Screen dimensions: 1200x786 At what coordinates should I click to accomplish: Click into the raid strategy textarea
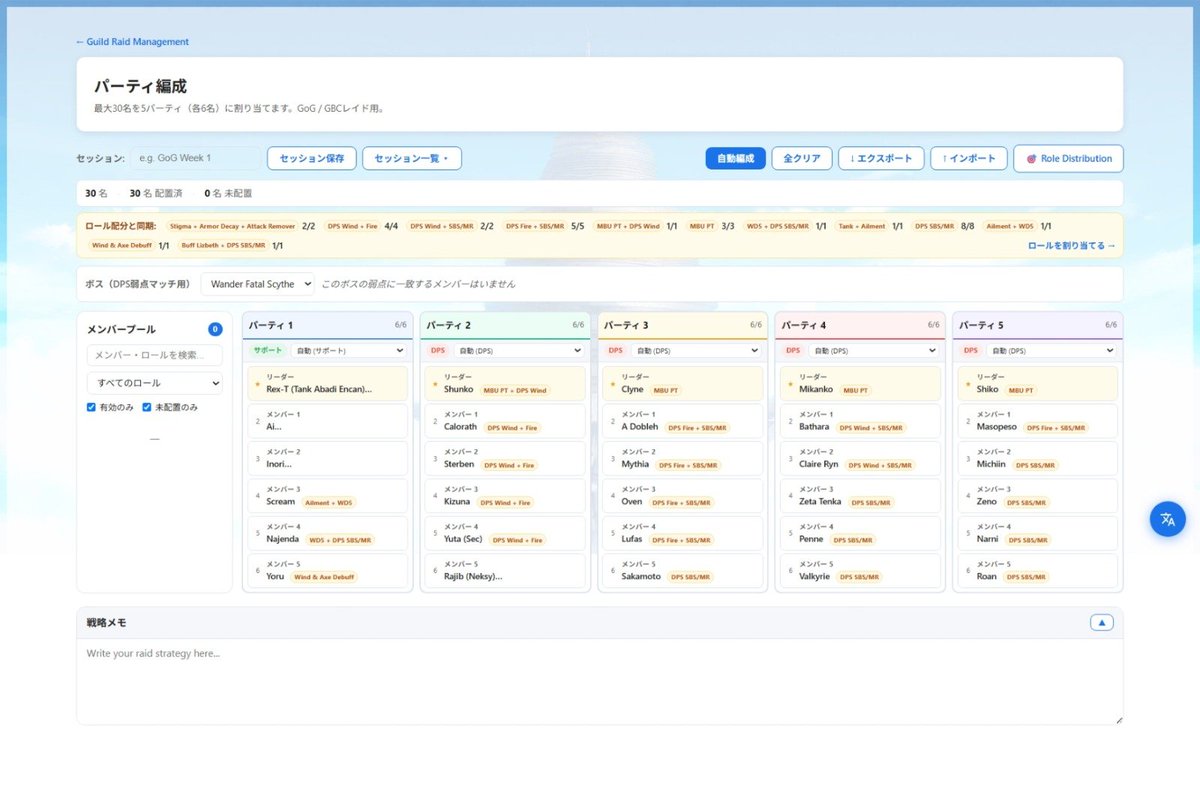[600, 681]
